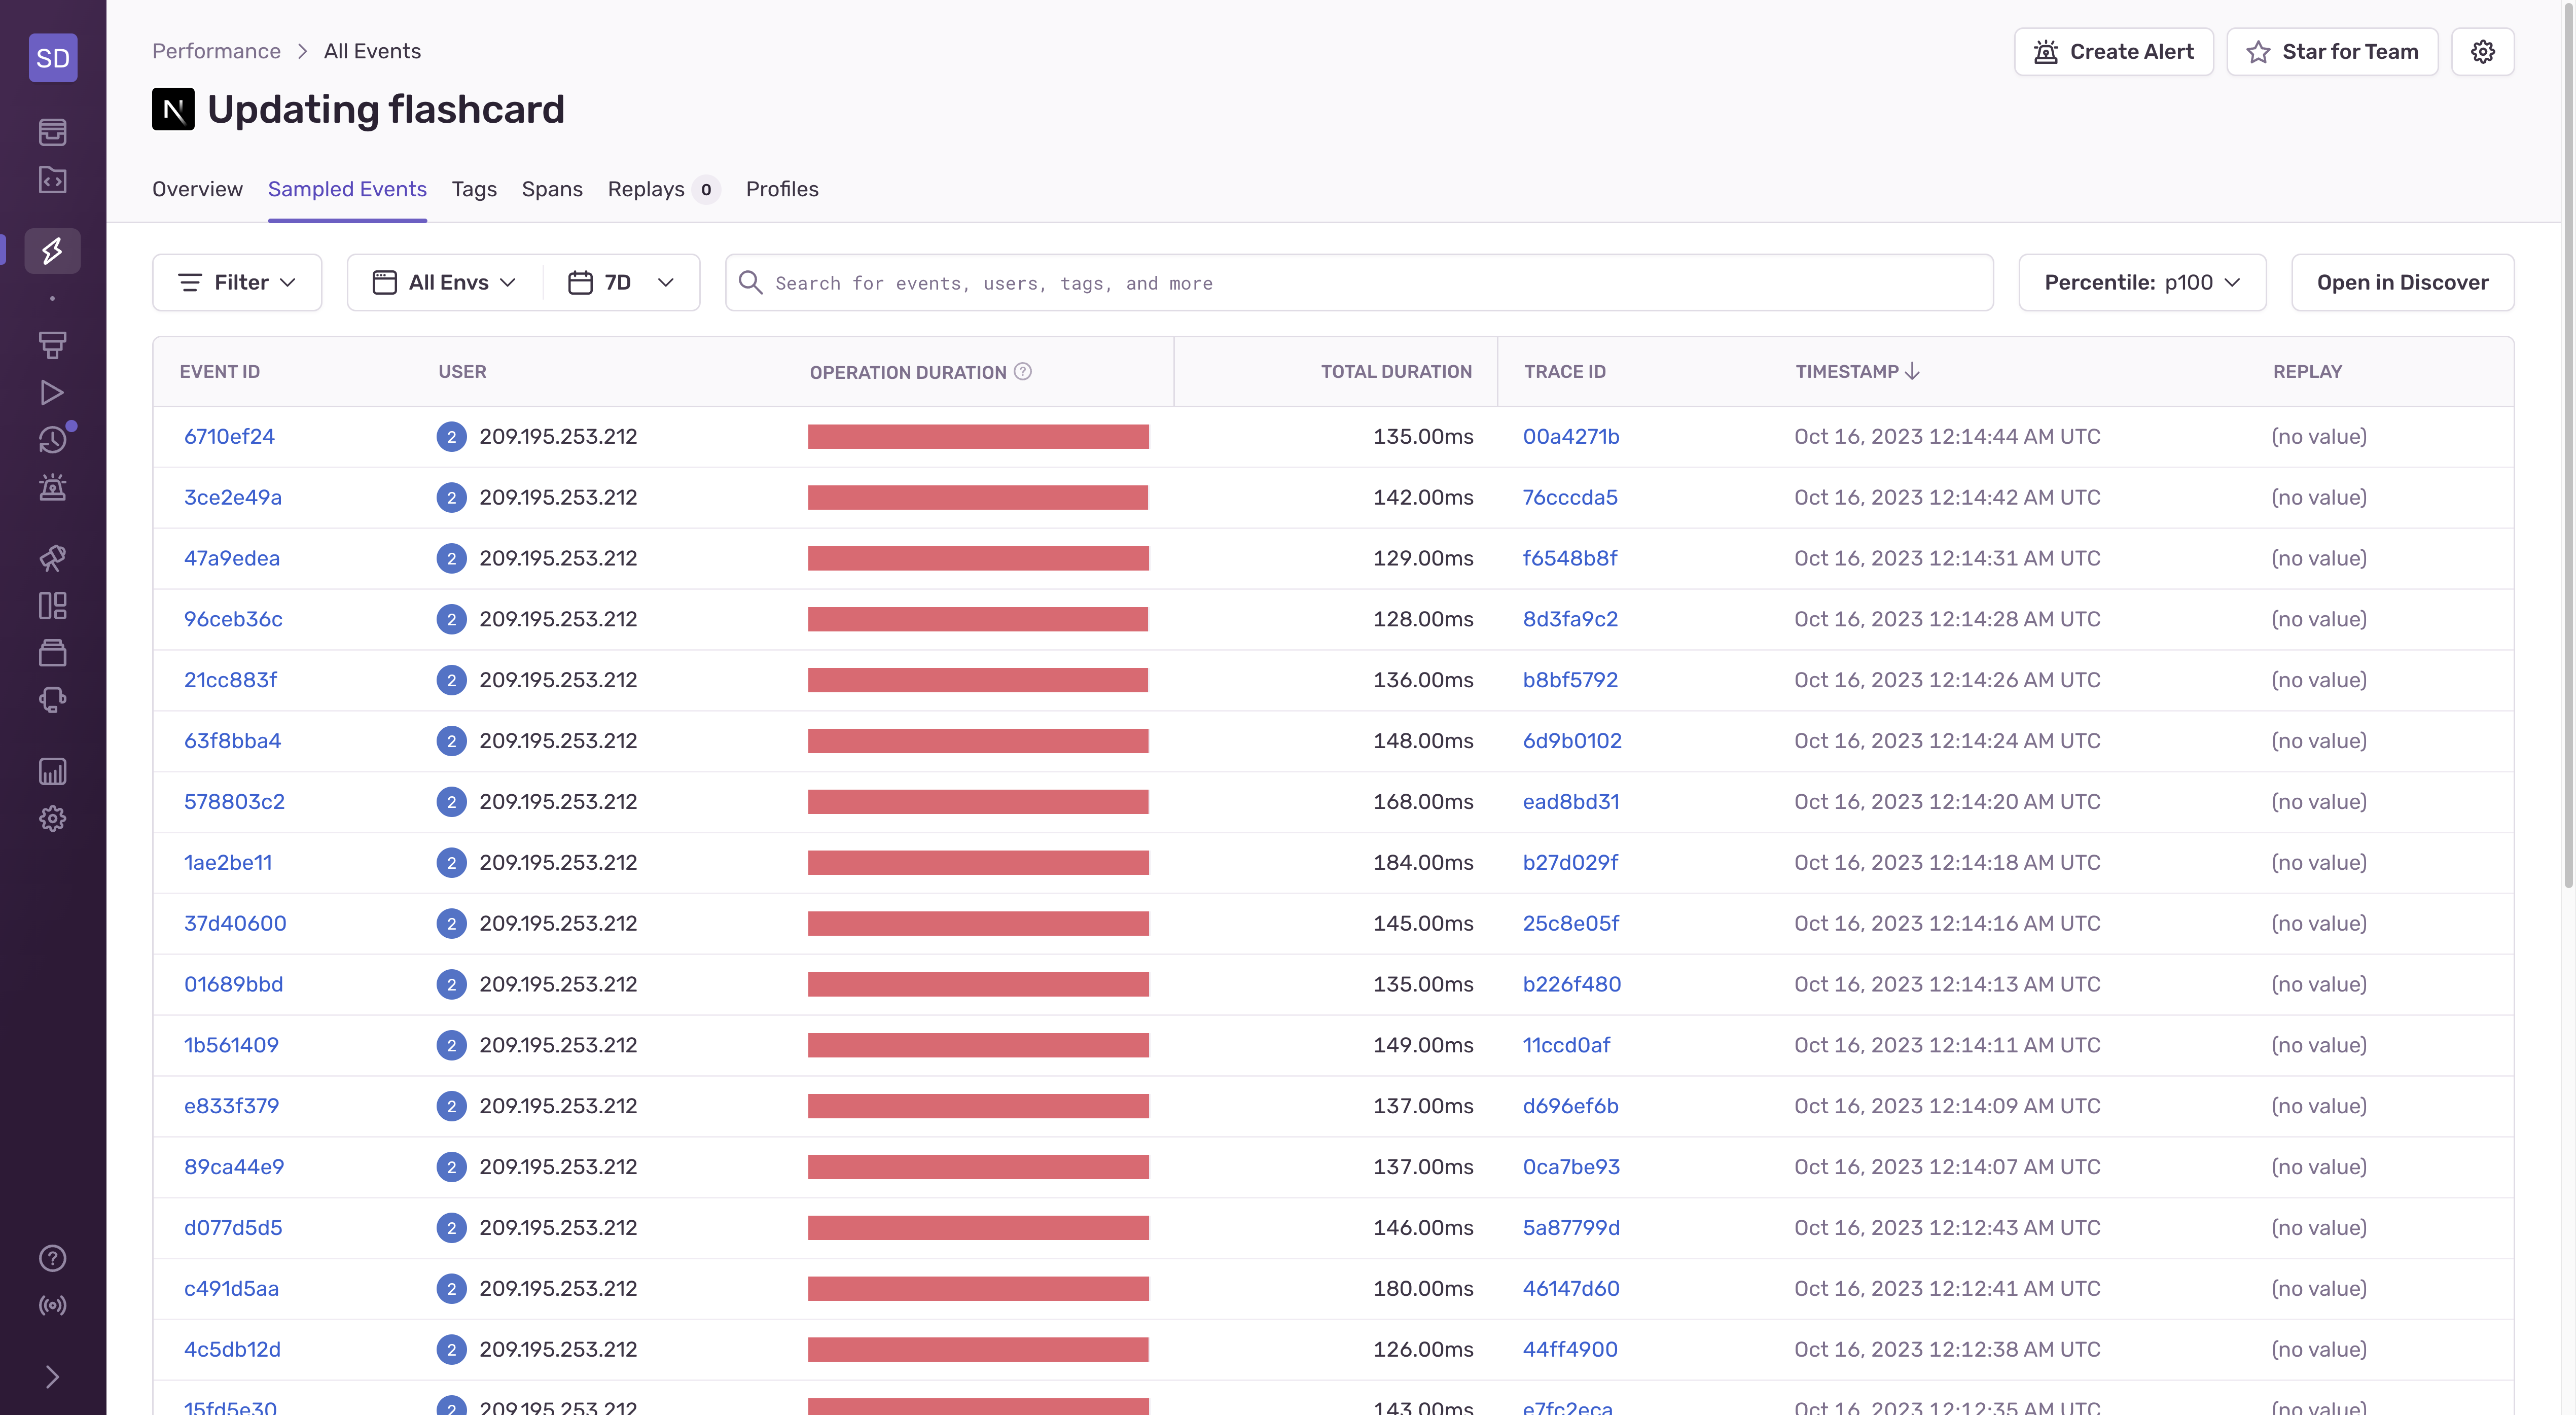2576x1415 pixels.
Task: Open trace ID 25c8e05f
Action: [x=1570, y=924]
